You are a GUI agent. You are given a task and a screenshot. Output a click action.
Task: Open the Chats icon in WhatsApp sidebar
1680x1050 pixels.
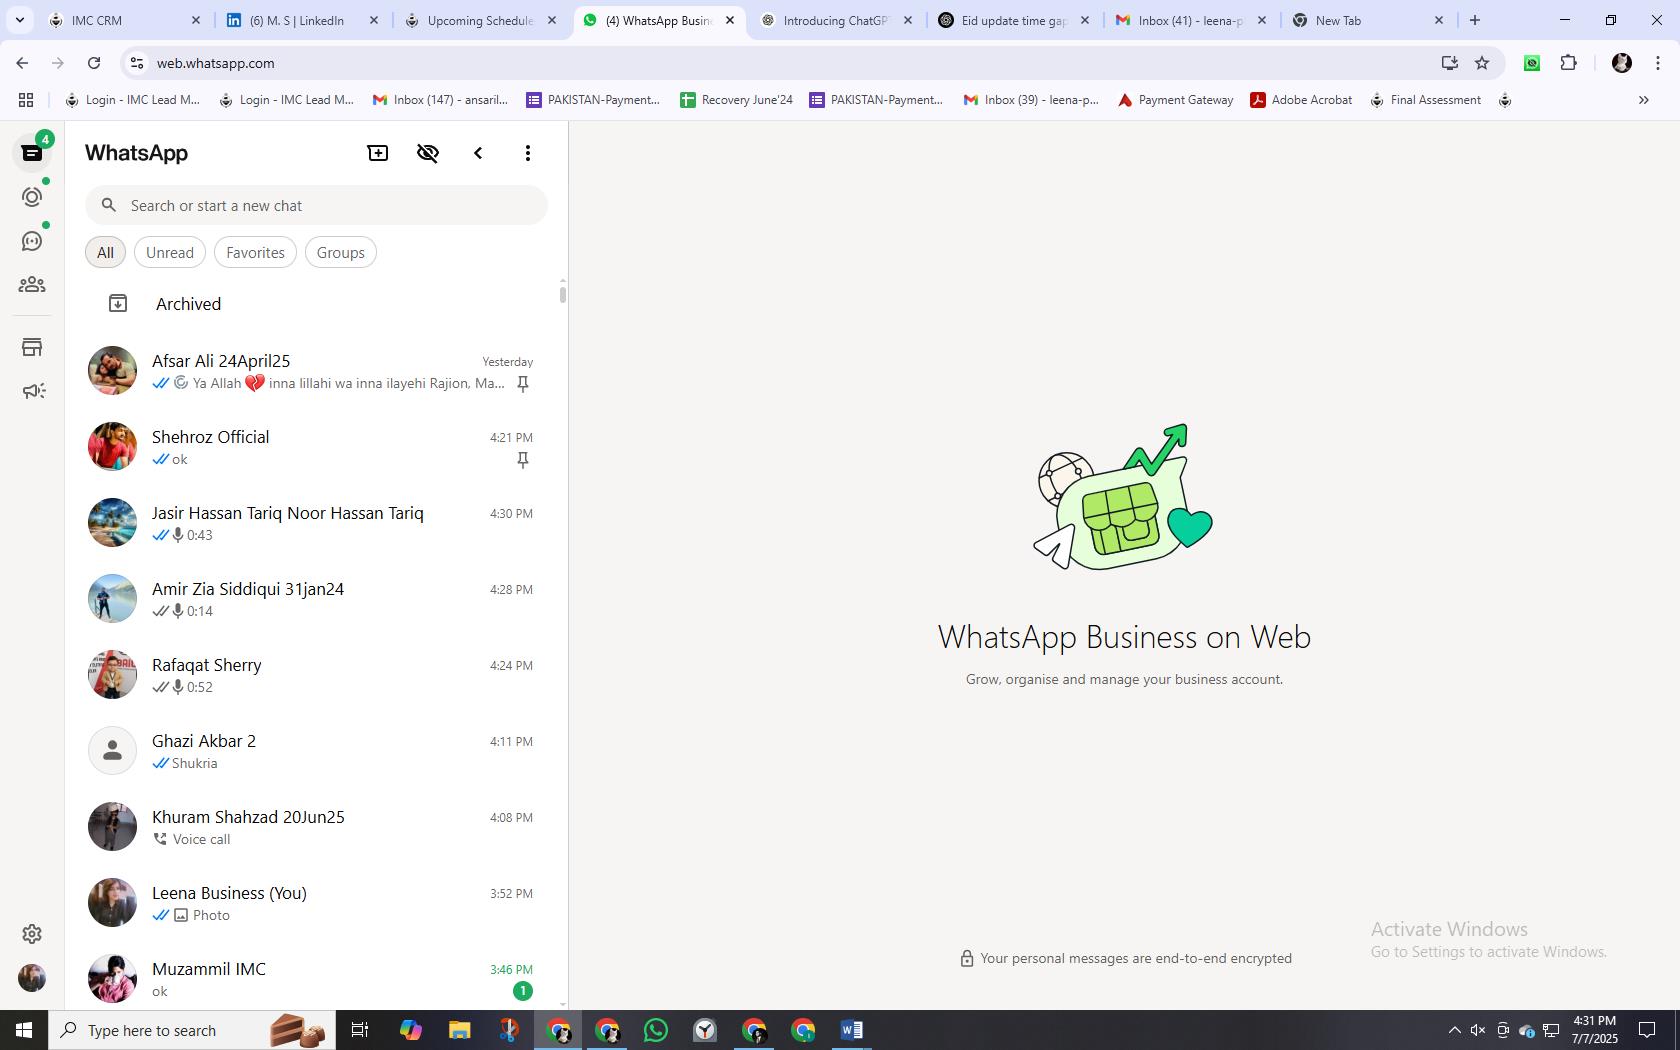[x=32, y=153]
